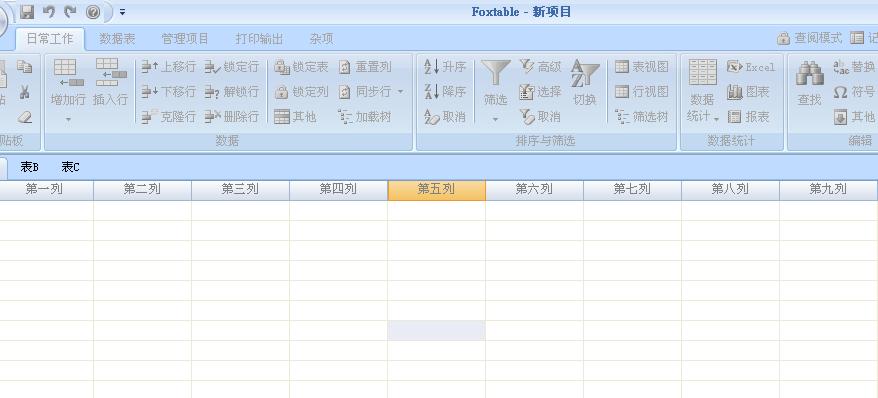Viewport: 878px width, 398px height.
Task: Click the save floppy disk icon
Action: click(x=27, y=11)
